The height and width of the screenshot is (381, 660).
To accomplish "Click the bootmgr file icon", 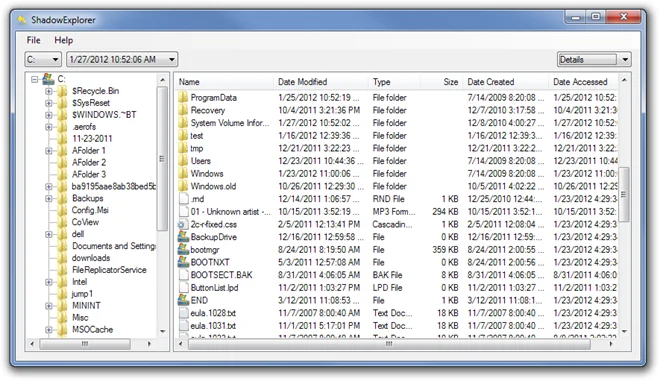I will pyautogui.click(x=183, y=249).
